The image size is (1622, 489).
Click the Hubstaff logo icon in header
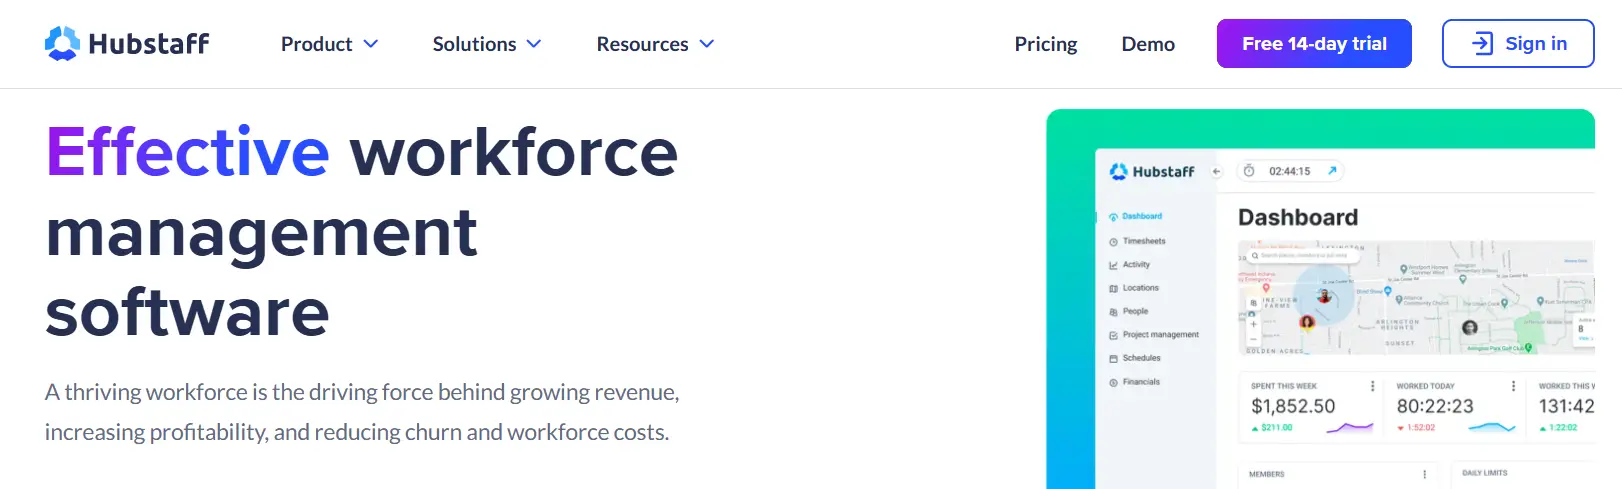click(x=62, y=44)
